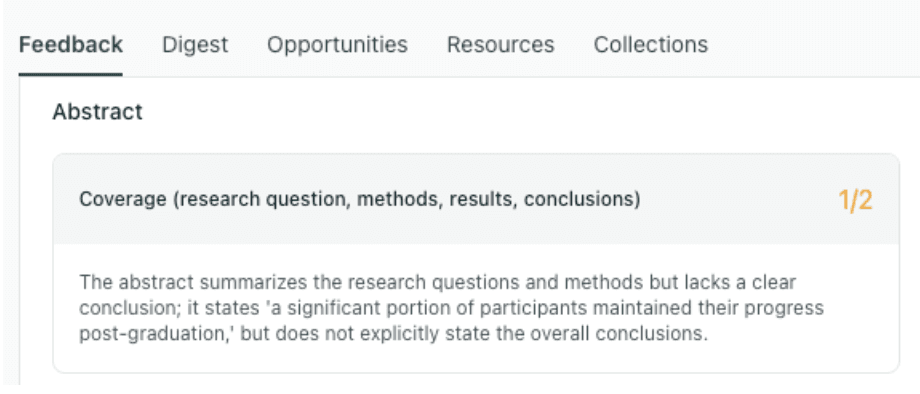Click the orange 1/2 score
Screen dimensions: 920x394
(x=855, y=201)
